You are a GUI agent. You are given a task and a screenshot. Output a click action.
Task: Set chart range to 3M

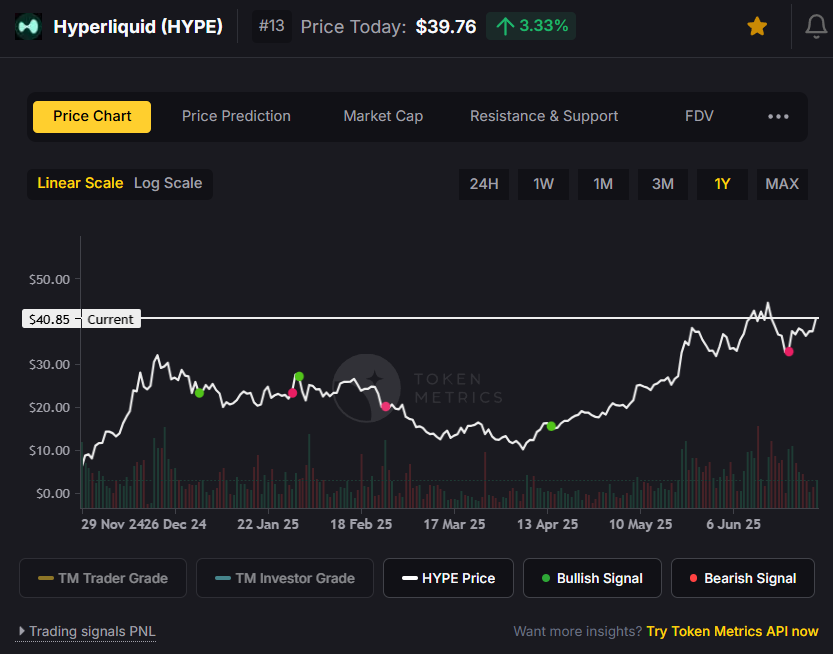pos(662,184)
